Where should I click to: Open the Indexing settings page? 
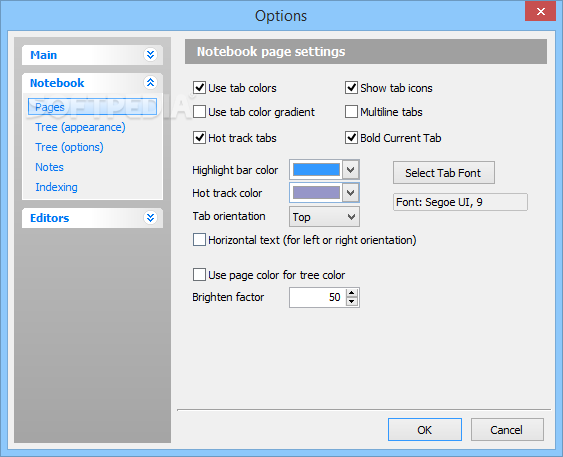[x=56, y=187]
